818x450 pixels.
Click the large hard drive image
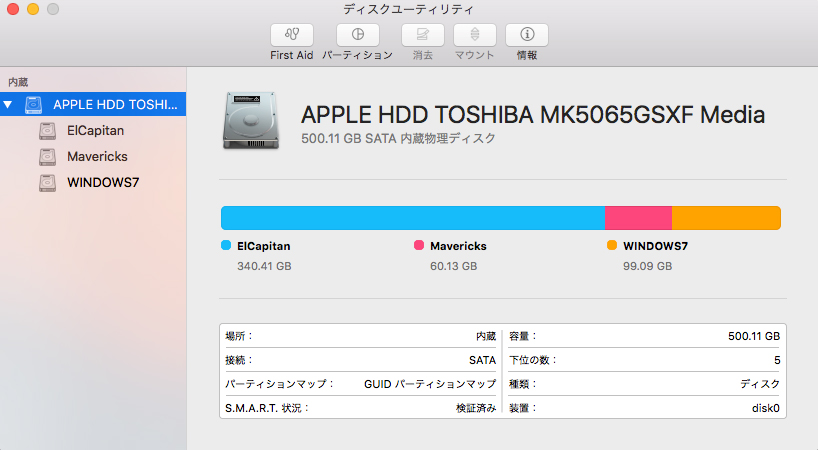(251, 120)
